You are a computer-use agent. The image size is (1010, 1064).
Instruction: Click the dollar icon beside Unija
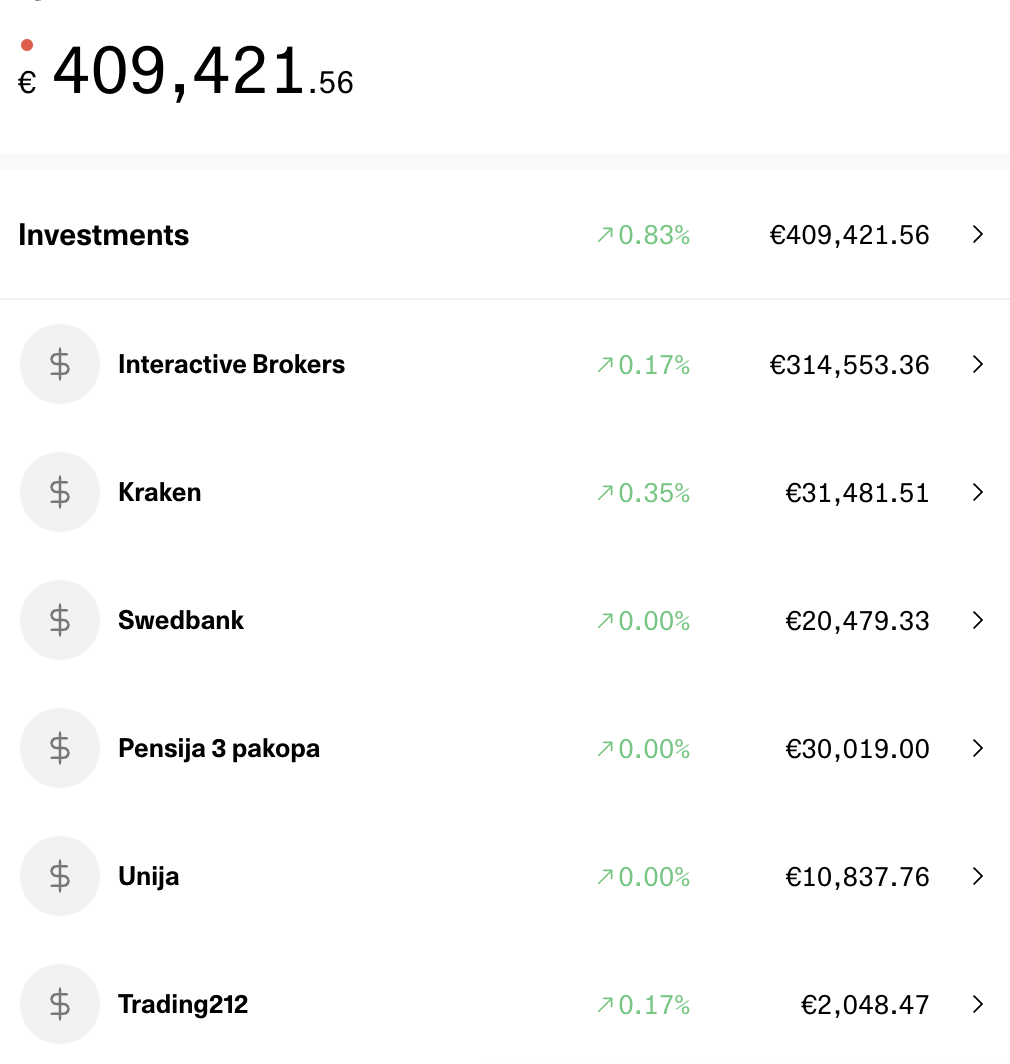click(x=60, y=876)
